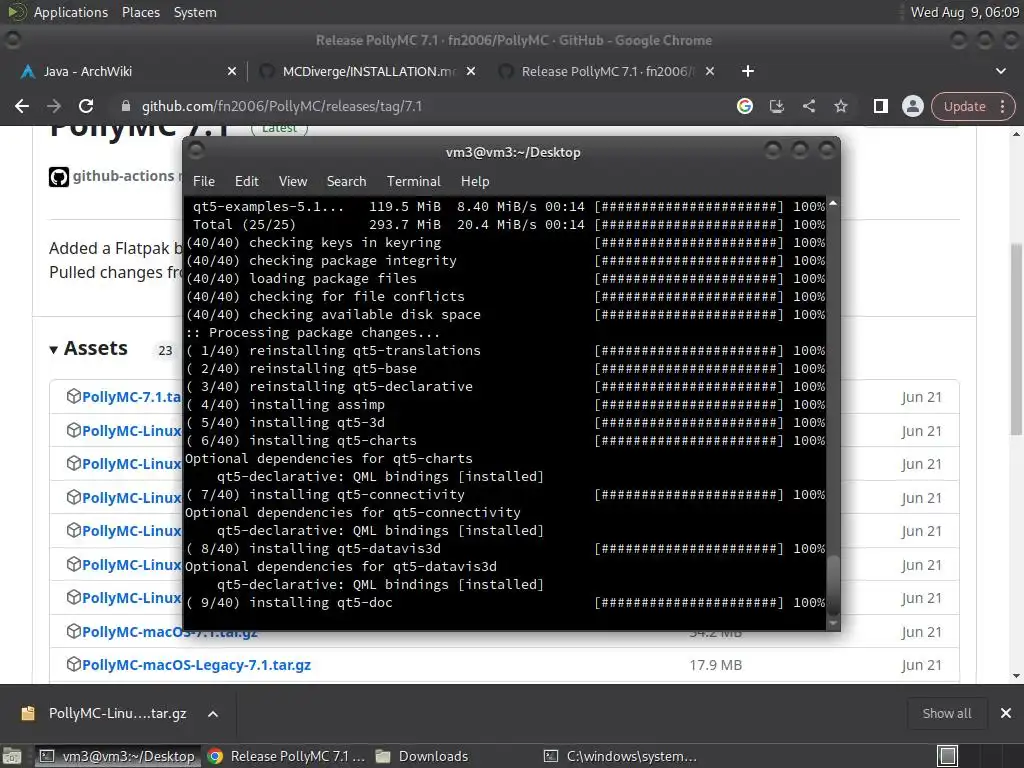Open the downloaded PollyMC-Linu....tar.gz file
Screen dimensions: 1024x768
(118, 713)
